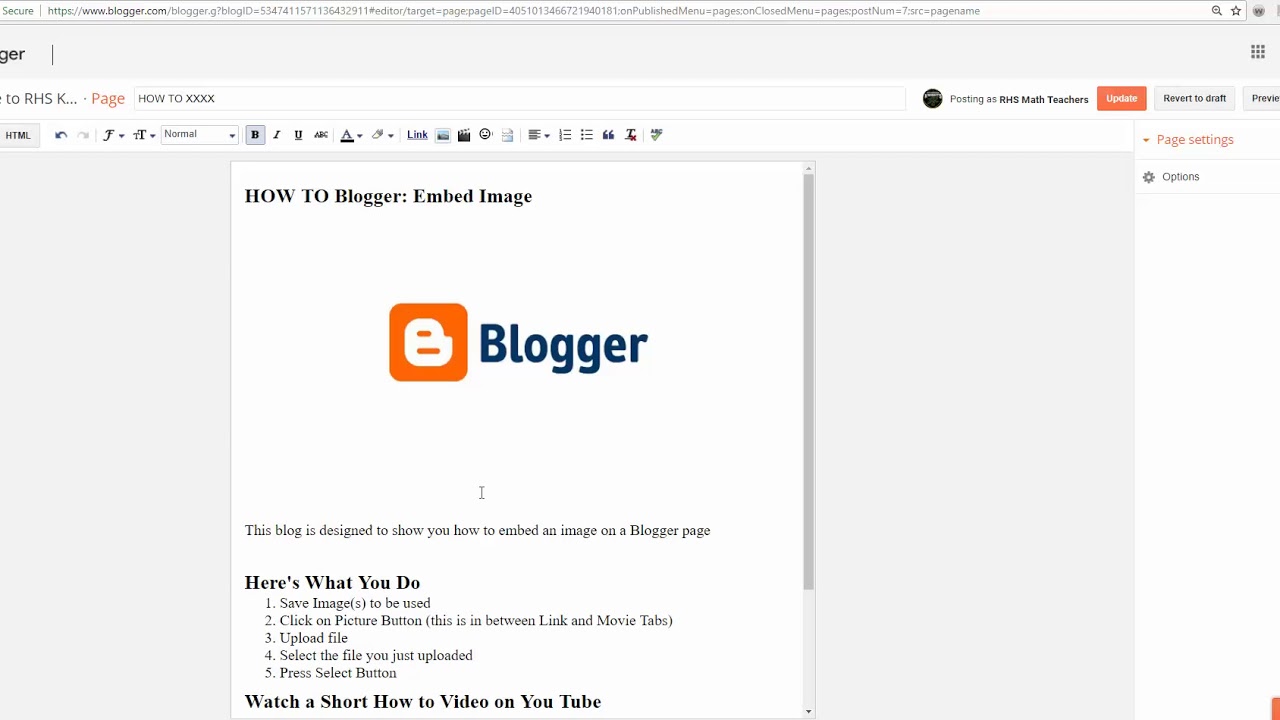Screen dimensions: 1280x720
Task: Click the Google apps grid icon
Action: [1258, 52]
